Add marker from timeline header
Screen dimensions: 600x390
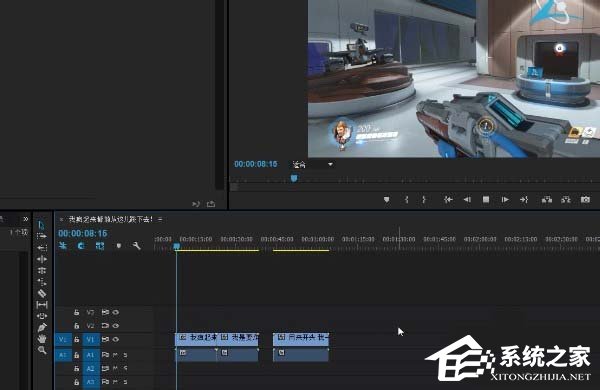coord(119,246)
